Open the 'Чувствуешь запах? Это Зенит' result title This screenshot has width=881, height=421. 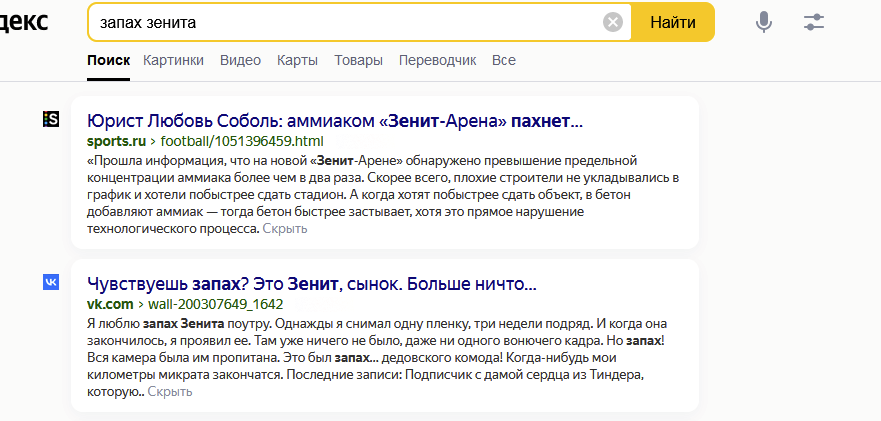[312, 284]
